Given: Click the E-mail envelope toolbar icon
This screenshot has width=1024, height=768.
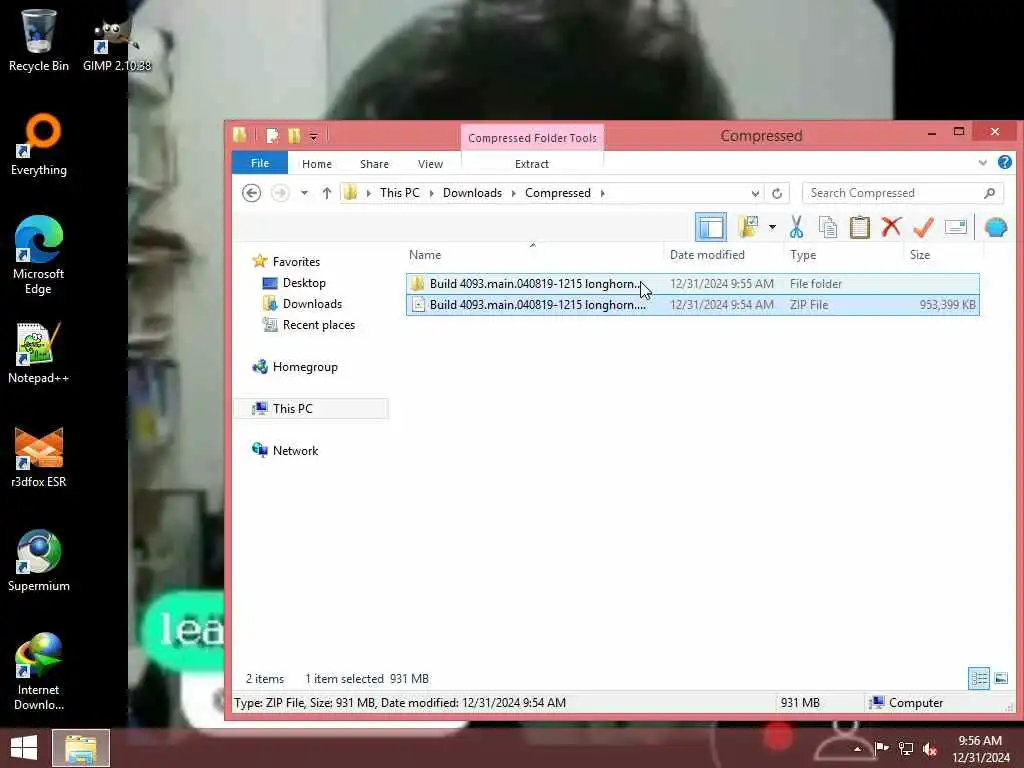Looking at the screenshot, I should (955, 227).
